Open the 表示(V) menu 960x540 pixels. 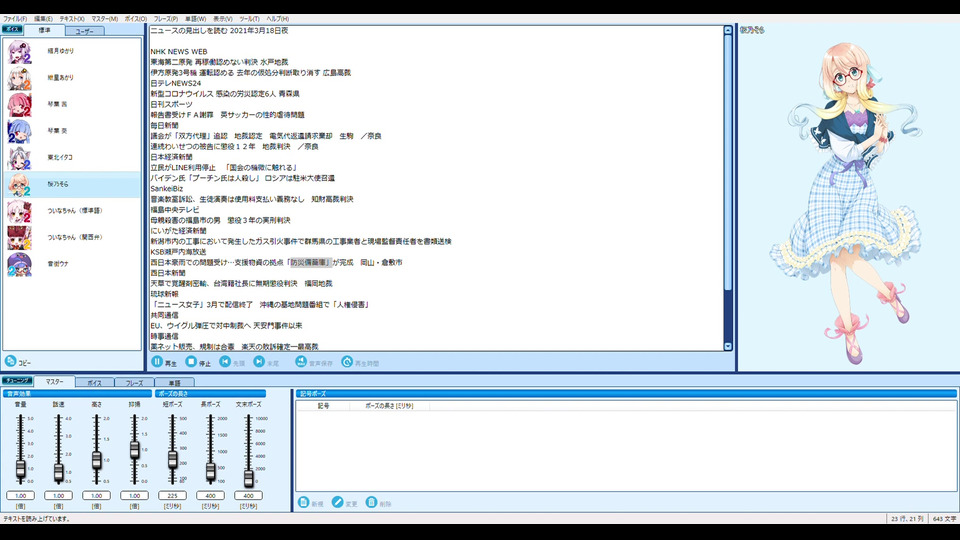pyautogui.click(x=222, y=19)
